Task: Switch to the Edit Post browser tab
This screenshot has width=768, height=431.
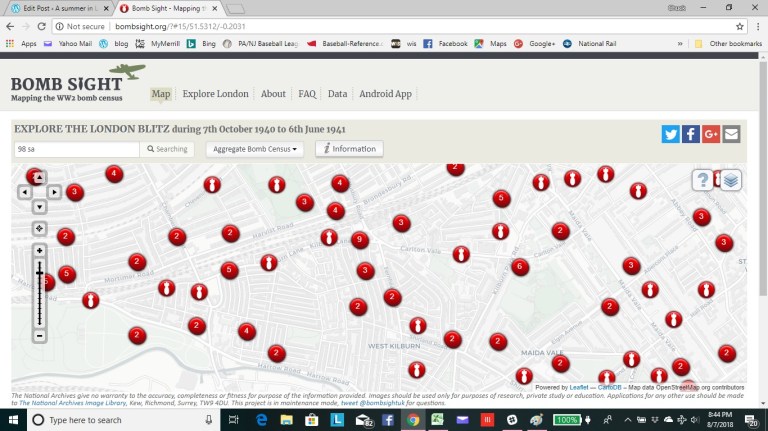Action: point(57,8)
